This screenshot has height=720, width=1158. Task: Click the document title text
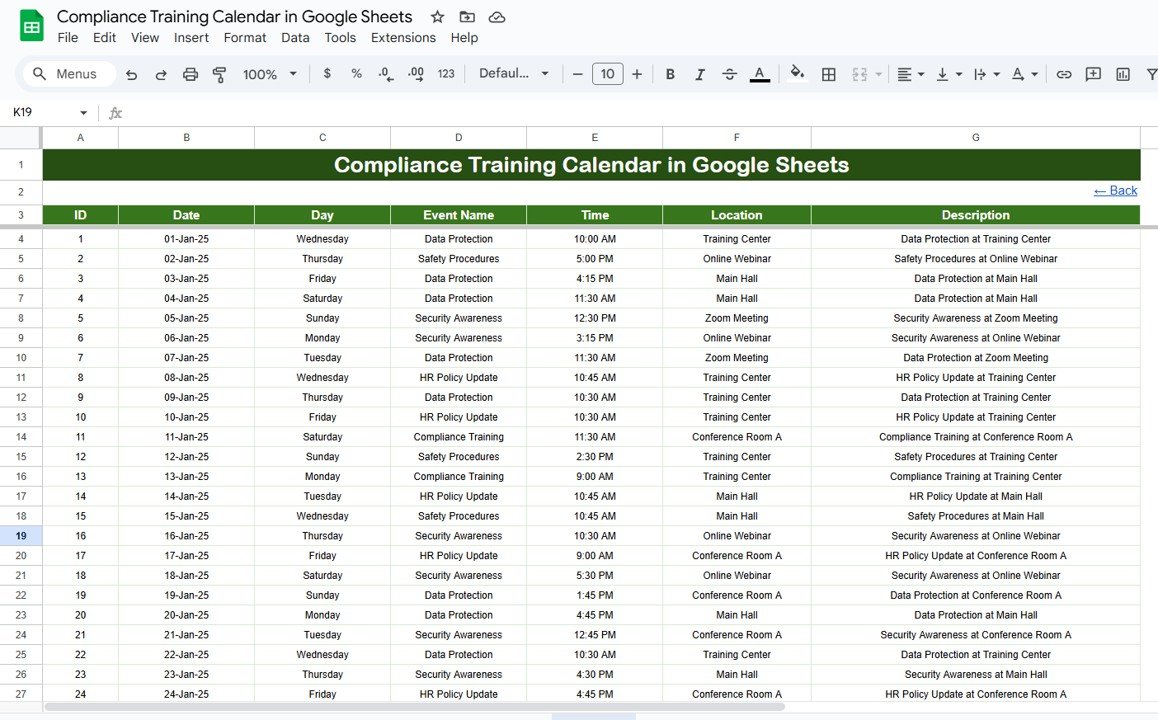(x=234, y=17)
